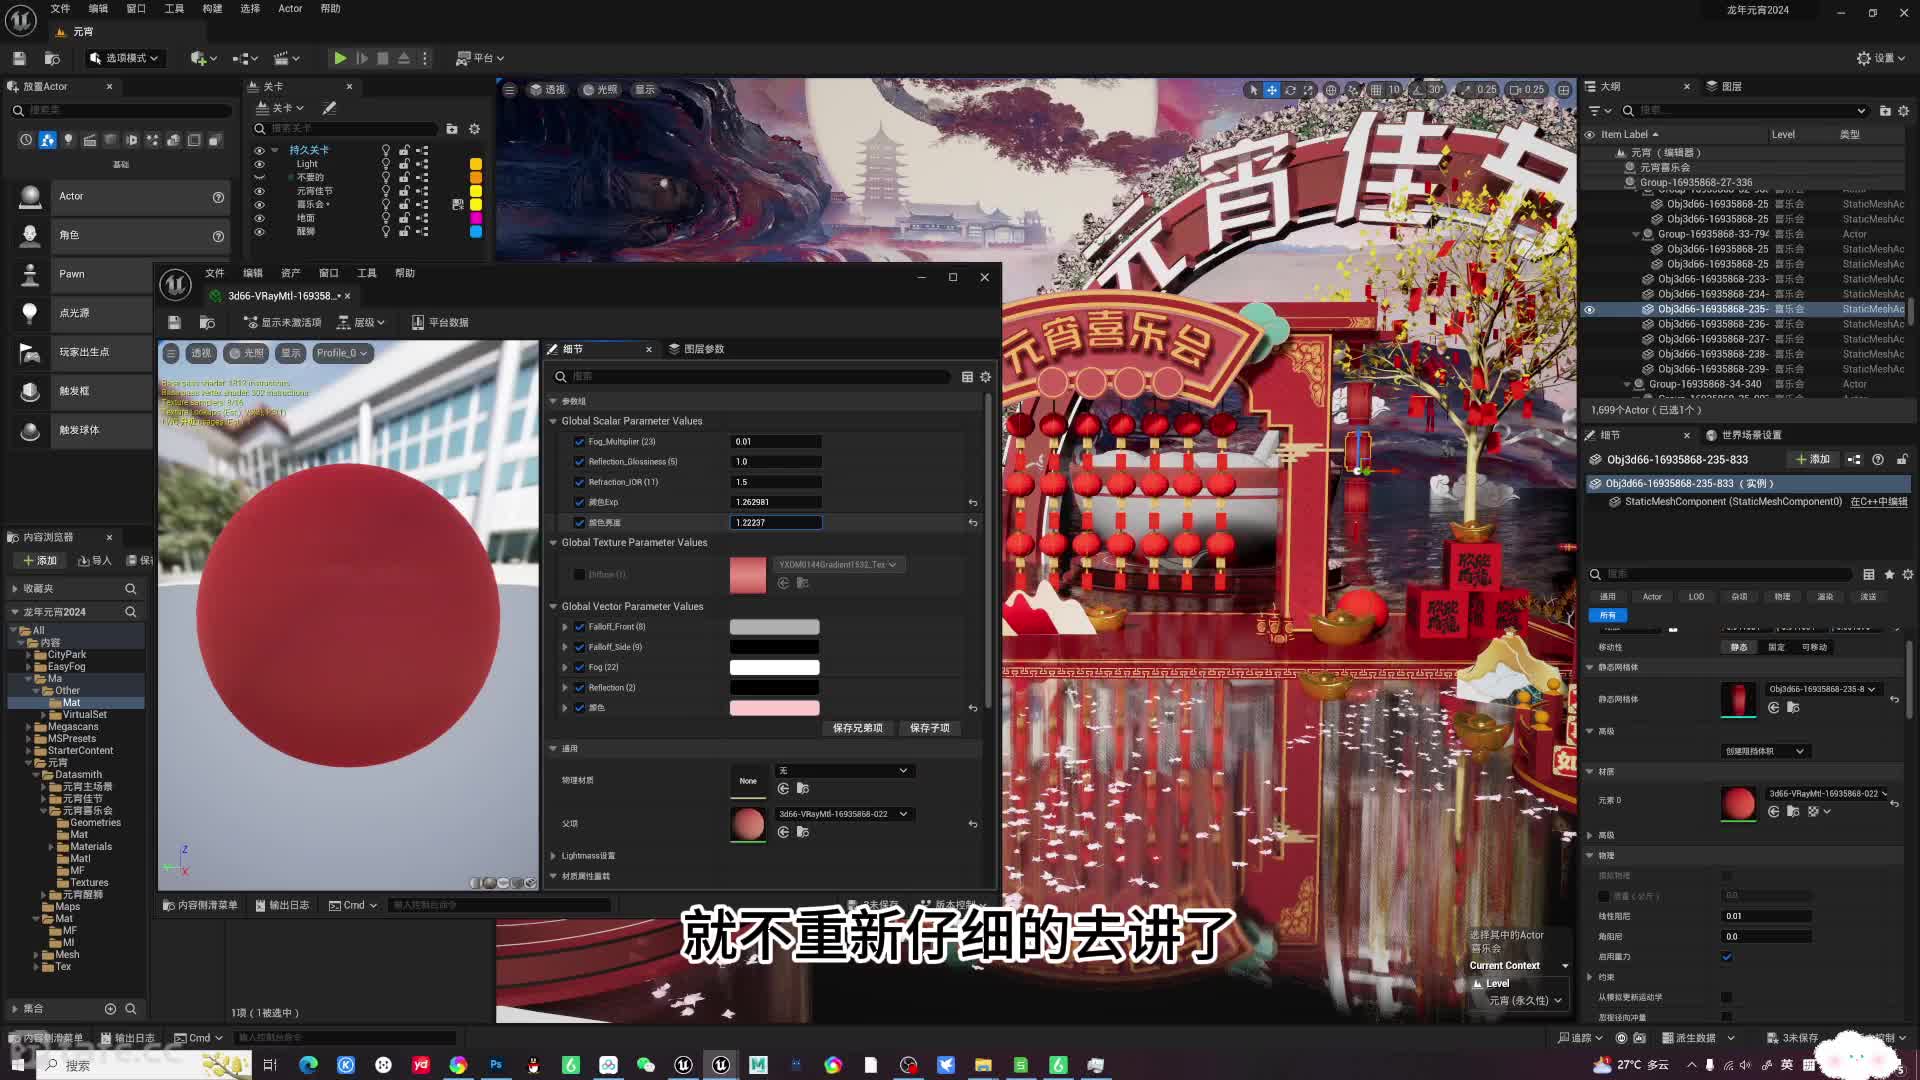Screen dimensions: 1920x1080
Task: Click 在C++中编辑 link
Action: tap(1879, 502)
